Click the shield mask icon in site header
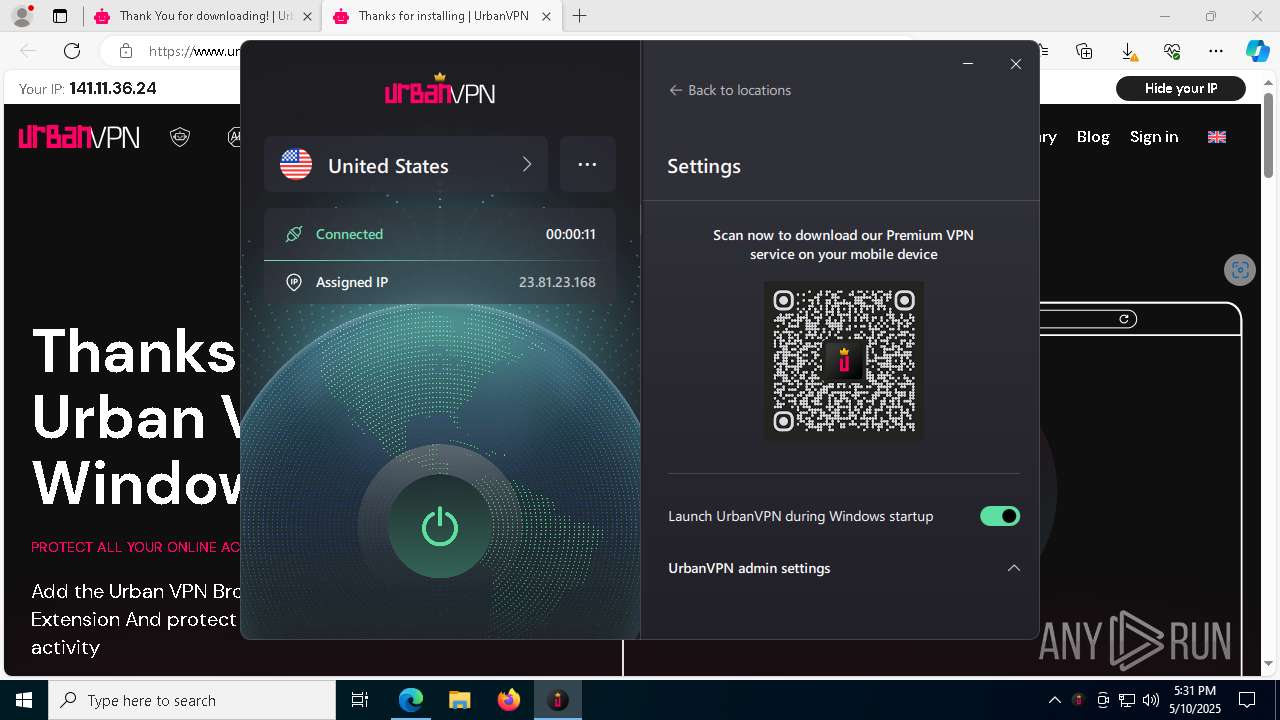The width and height of the screenshot is (1280, 720). [x=180, y=137]
